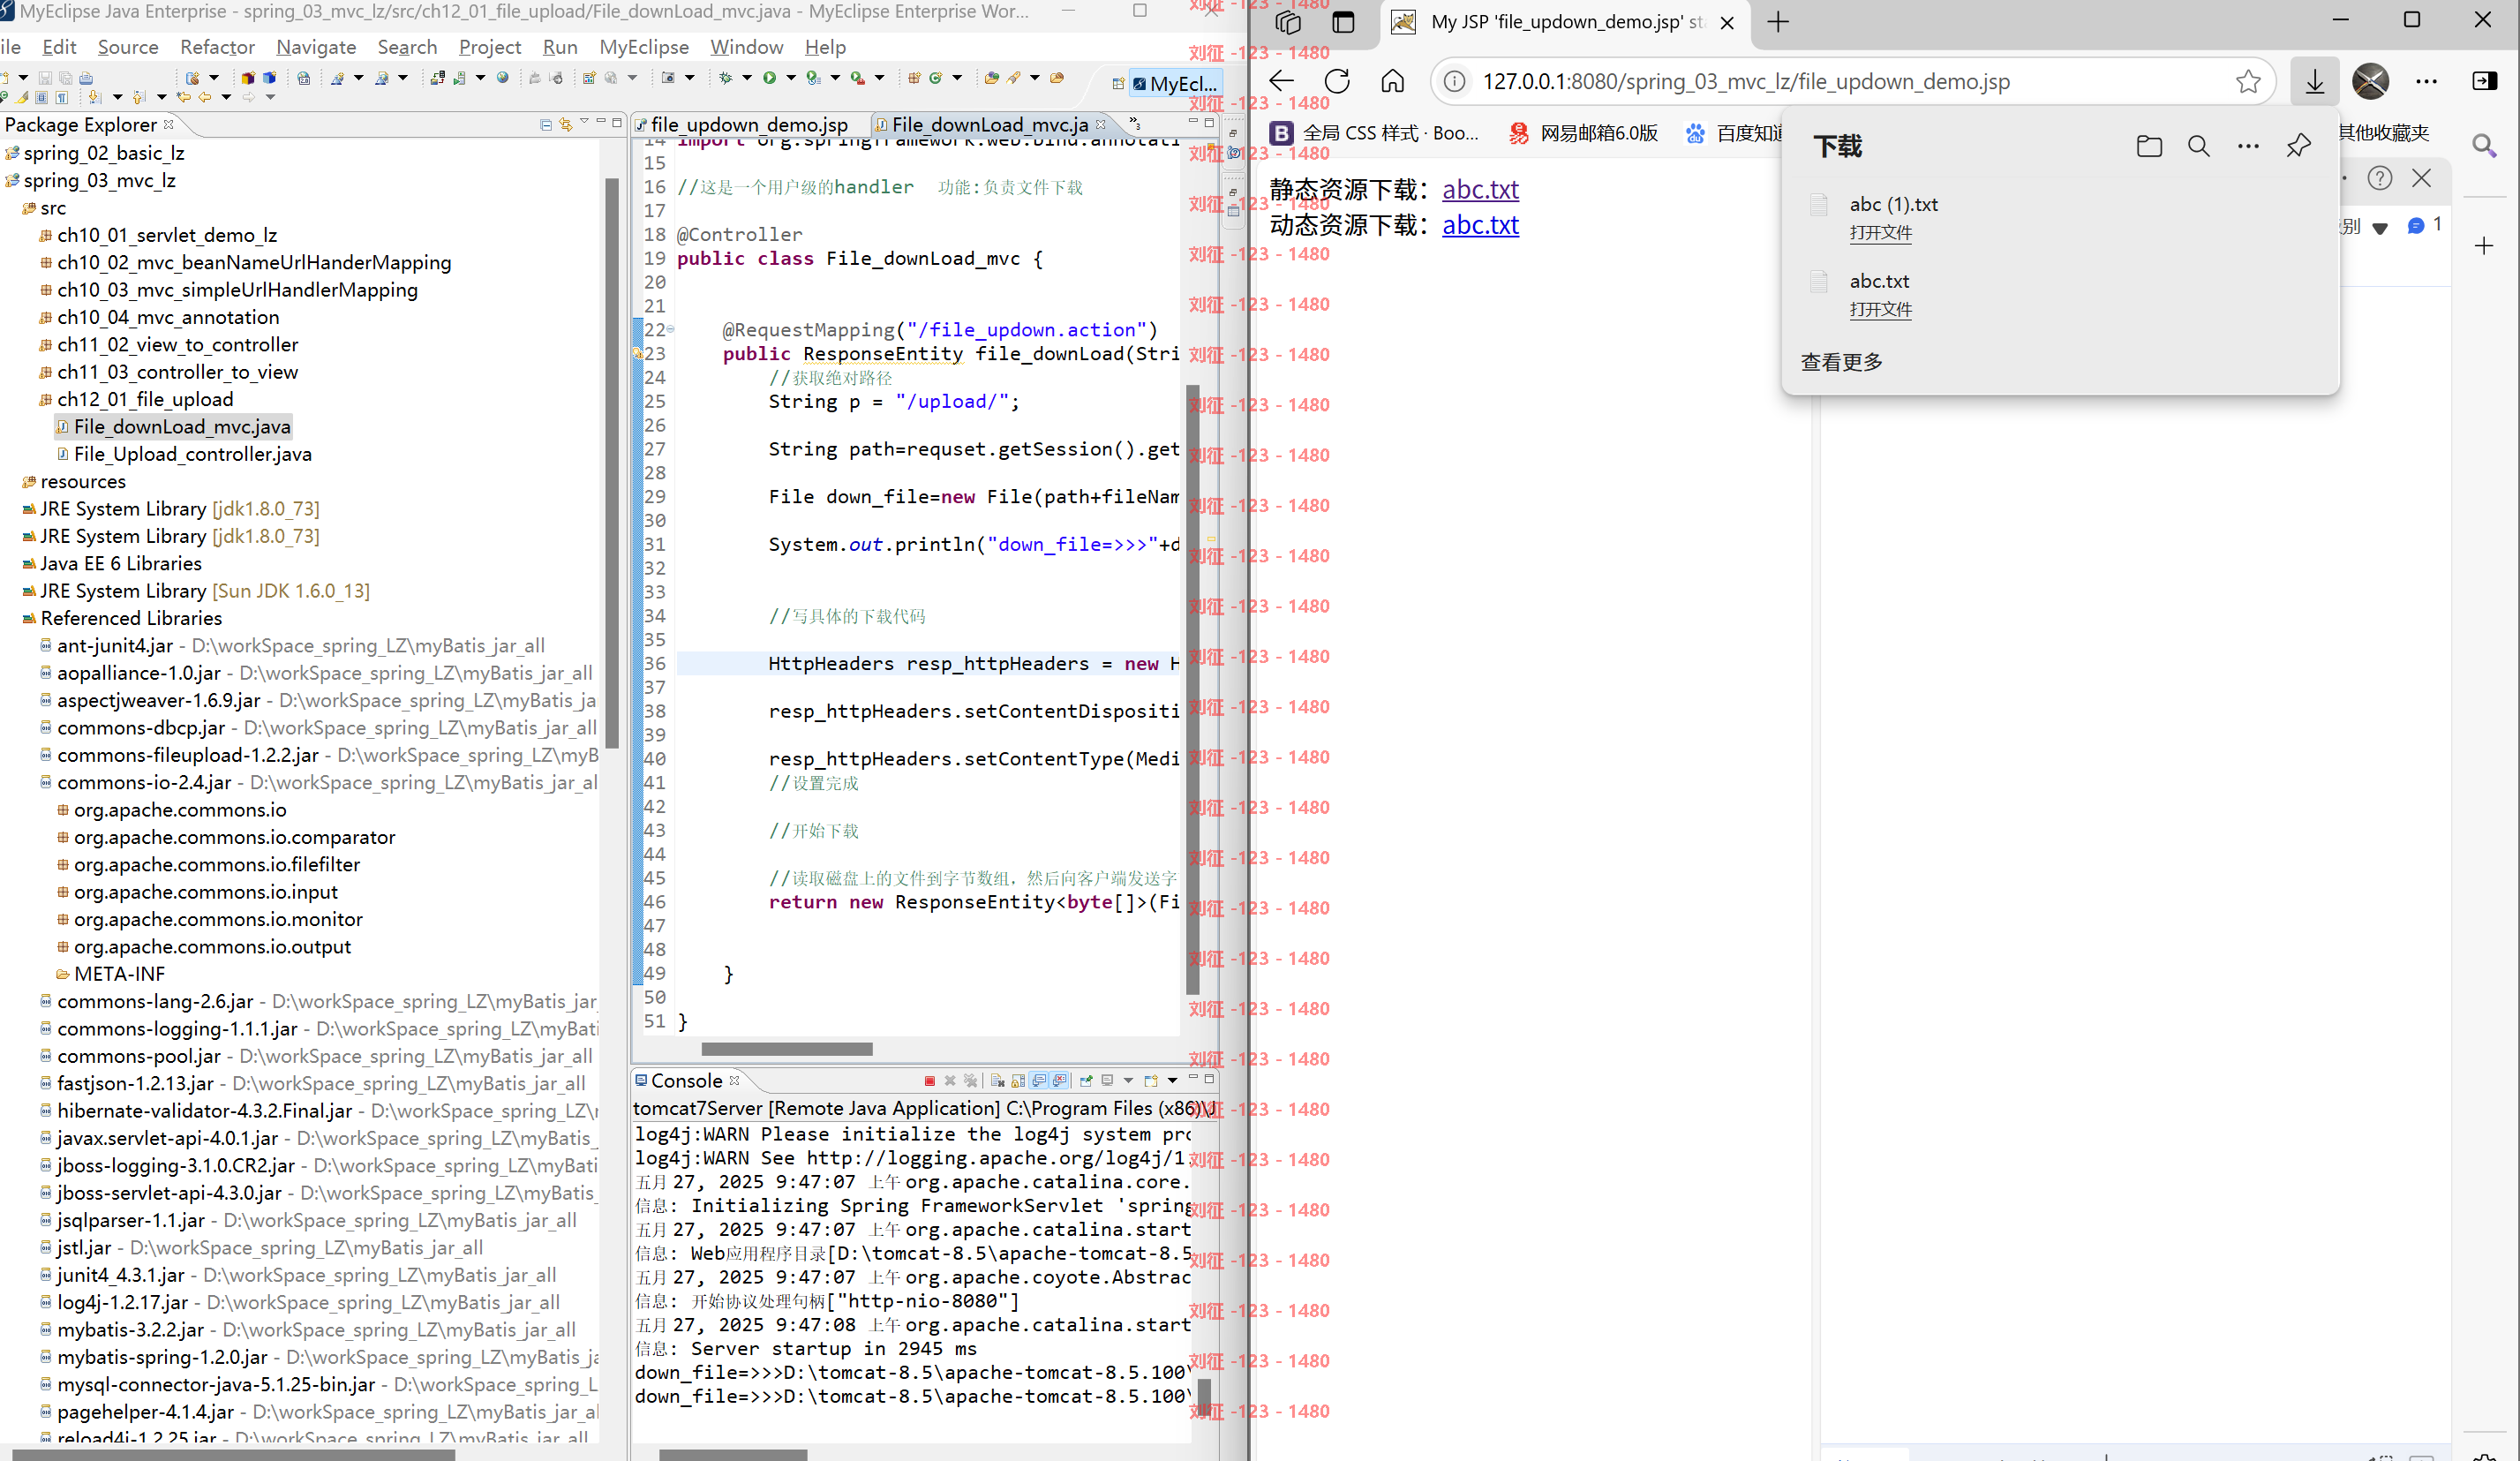Click the Open Web Browser globe icon
This screenshot has width=2520, height=1461.
(x=503, y=78)
